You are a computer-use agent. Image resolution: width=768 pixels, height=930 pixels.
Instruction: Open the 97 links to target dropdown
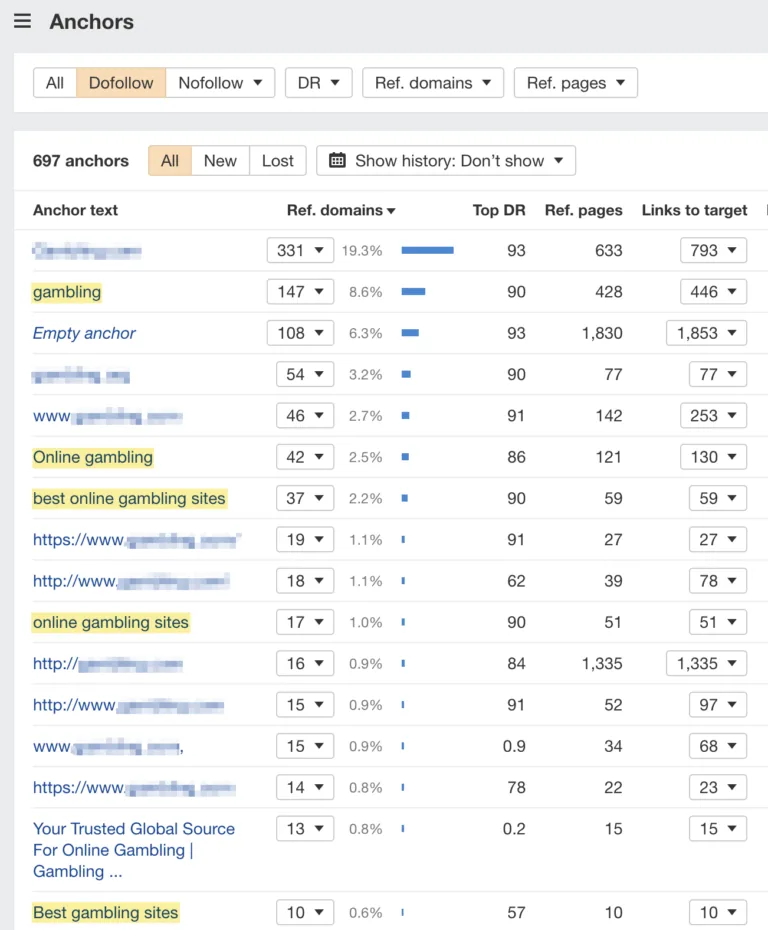point(718,705)
